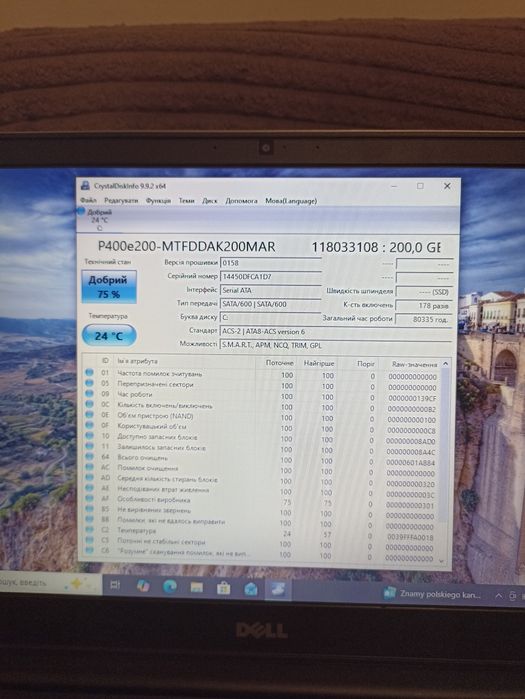Open the Мова(Language) menu
This screenshot has width=525, height=699.
click(291, 201)
